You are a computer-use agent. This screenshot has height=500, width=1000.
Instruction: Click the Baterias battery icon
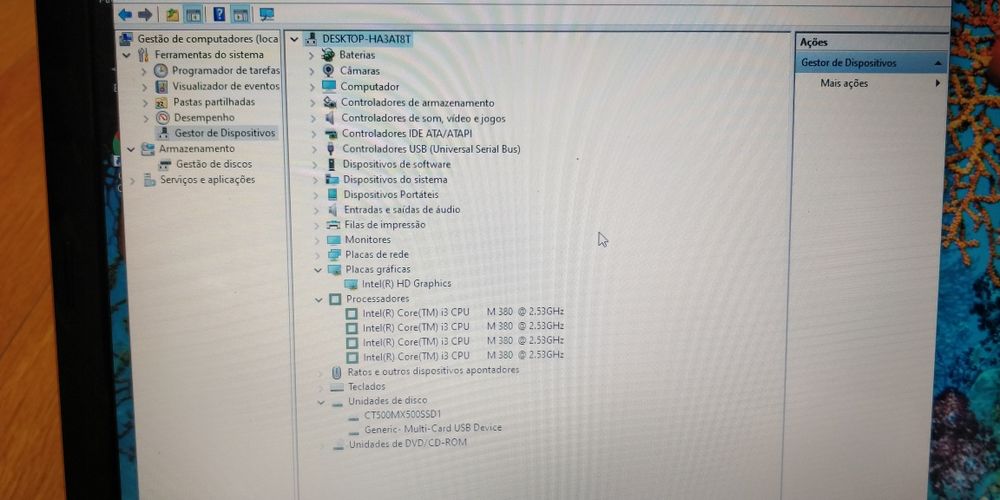(x=328, y=55)
